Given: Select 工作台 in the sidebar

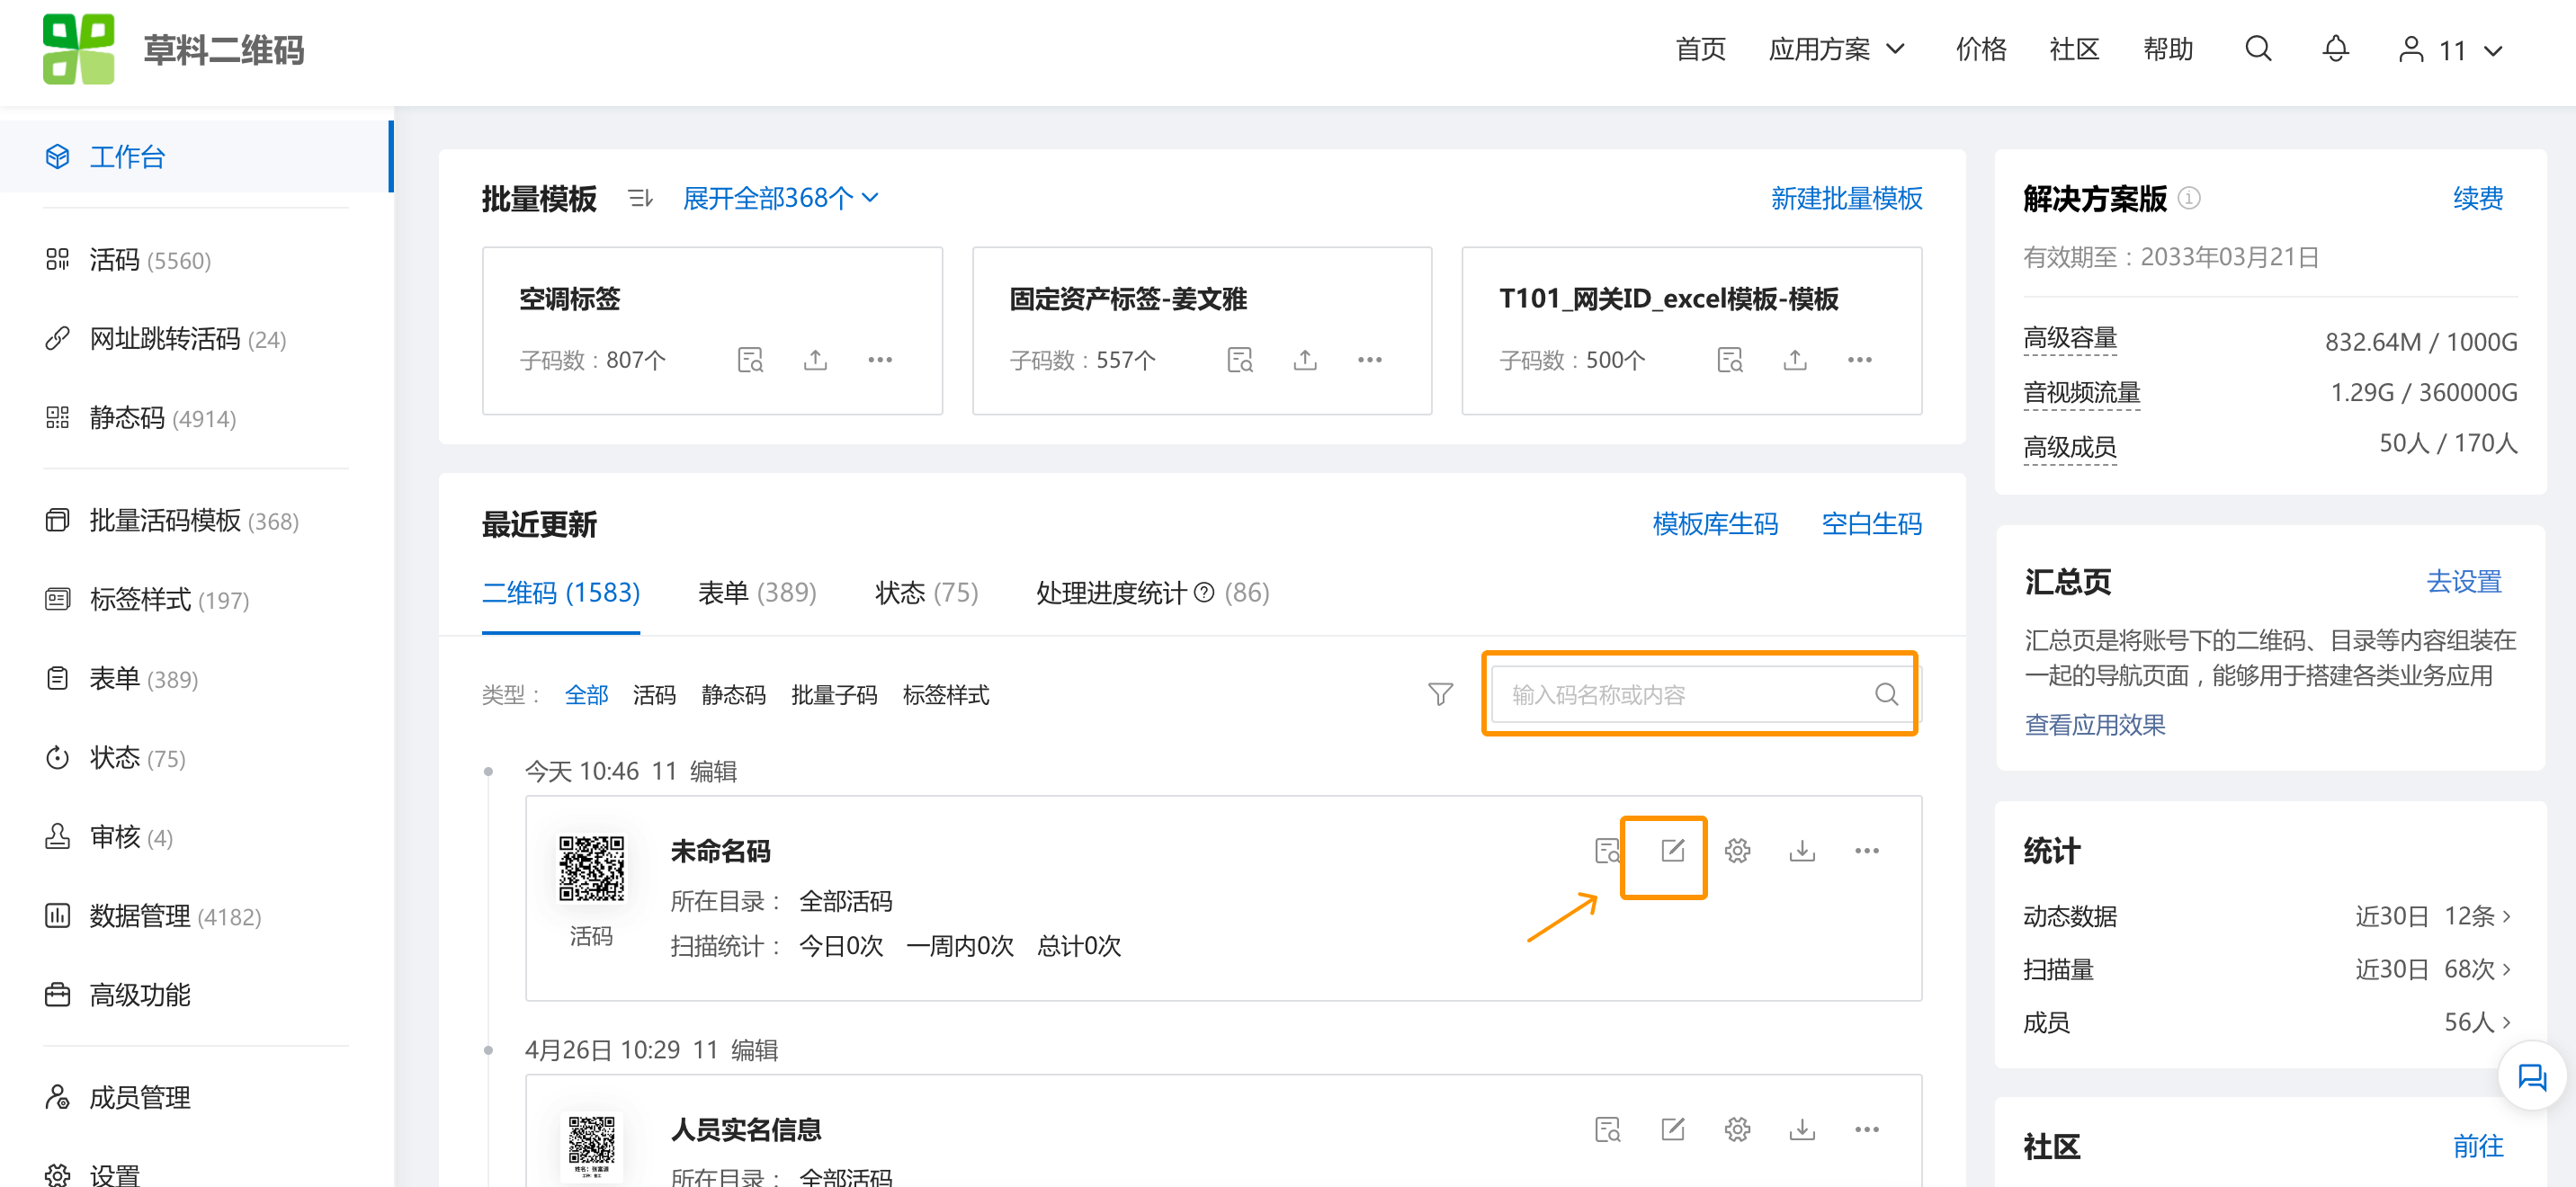Looking at the screenshot, I should [x=196, y=156].
